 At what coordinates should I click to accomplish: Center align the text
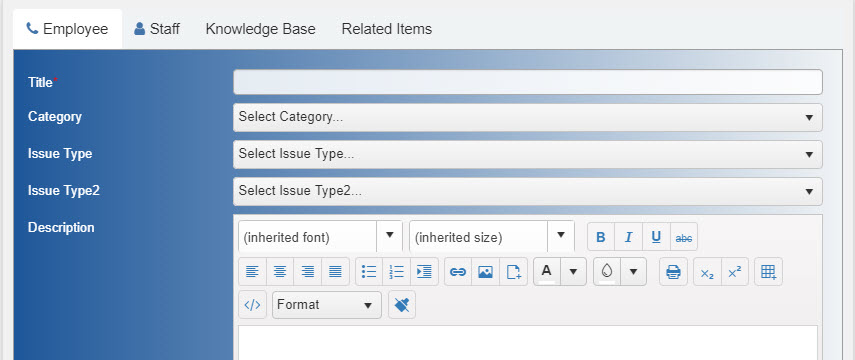coord(280,272)
